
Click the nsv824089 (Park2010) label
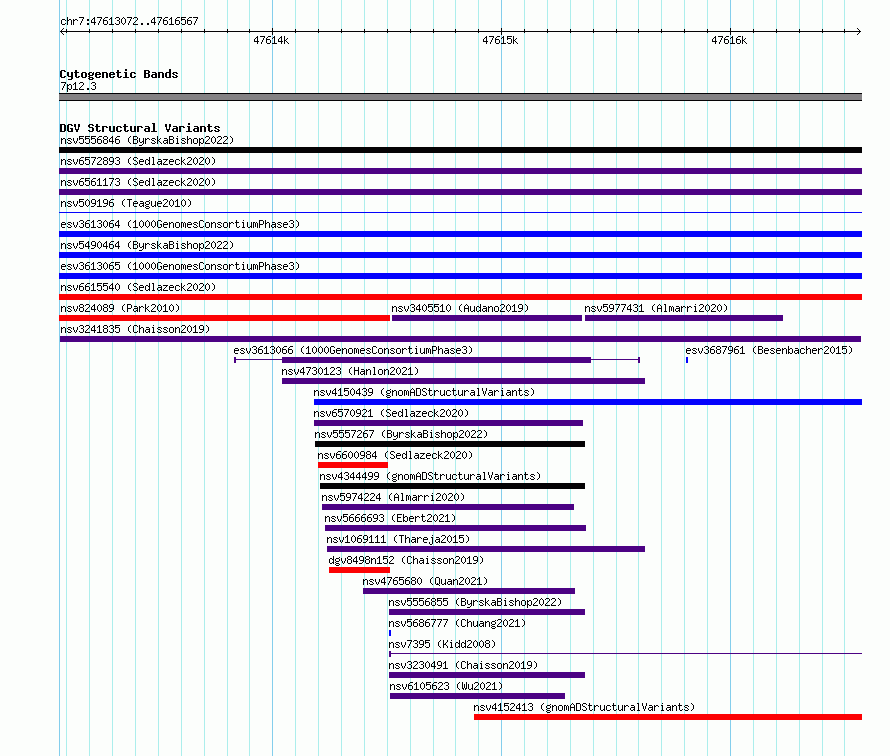120,308
